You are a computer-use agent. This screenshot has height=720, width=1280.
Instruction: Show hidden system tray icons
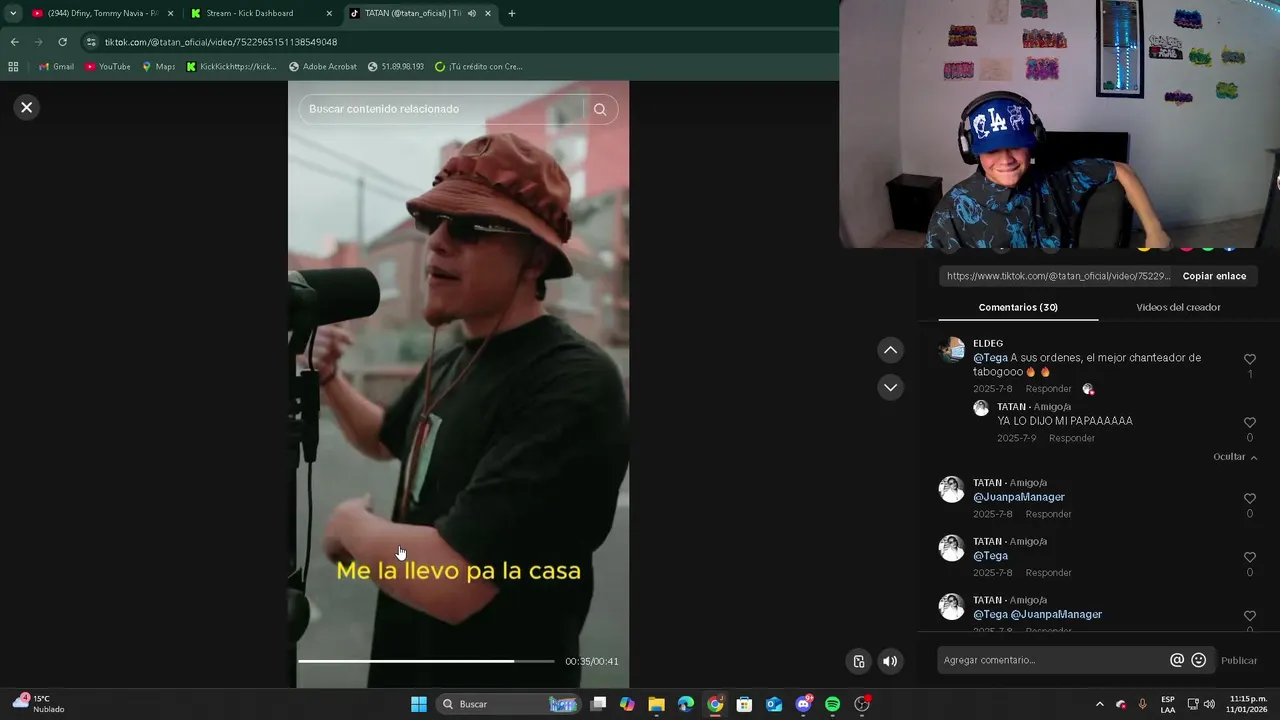pos(1099,704)
